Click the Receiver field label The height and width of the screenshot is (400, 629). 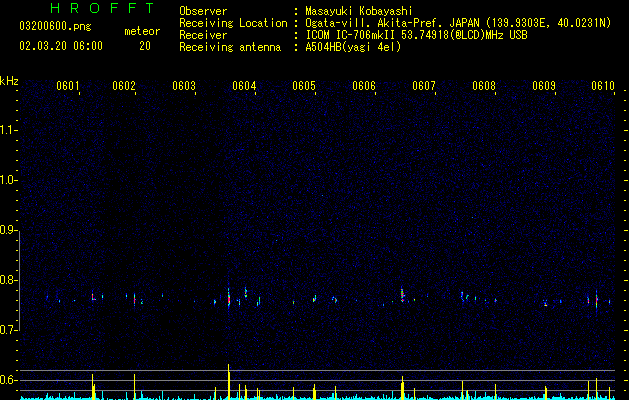coord(203,35)
